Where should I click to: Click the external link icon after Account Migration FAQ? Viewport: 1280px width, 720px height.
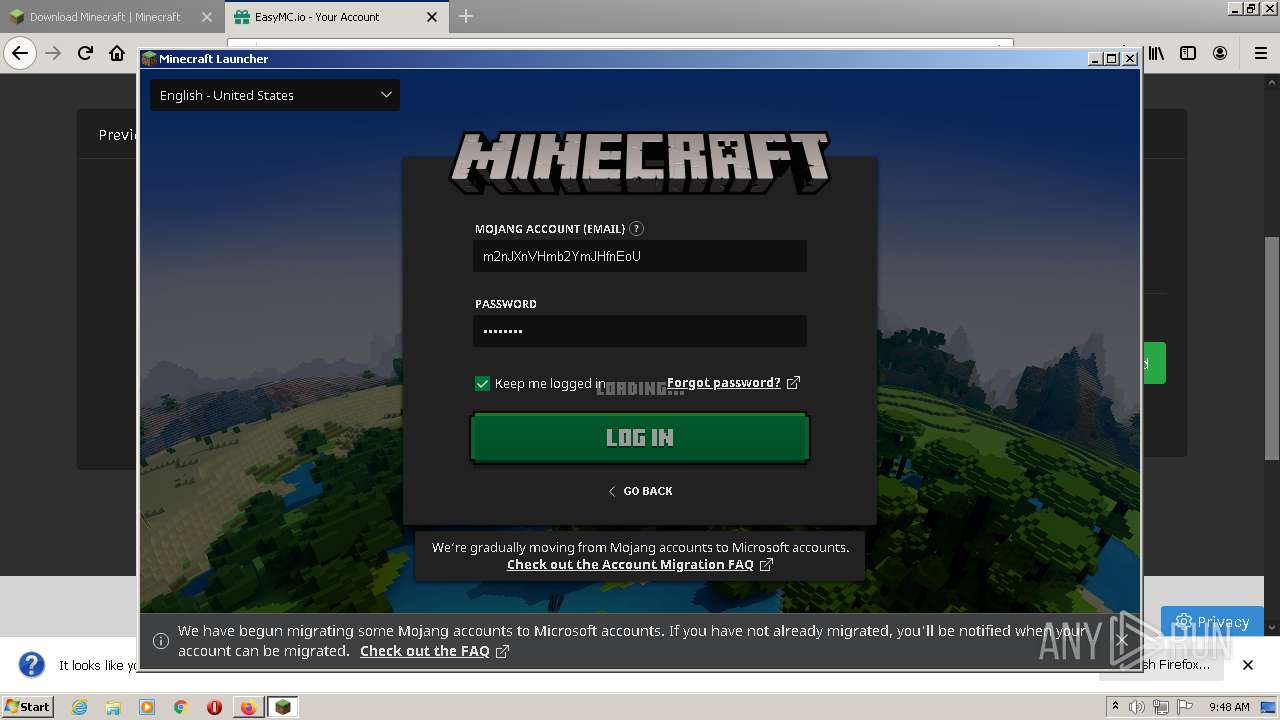pos(766,565)
